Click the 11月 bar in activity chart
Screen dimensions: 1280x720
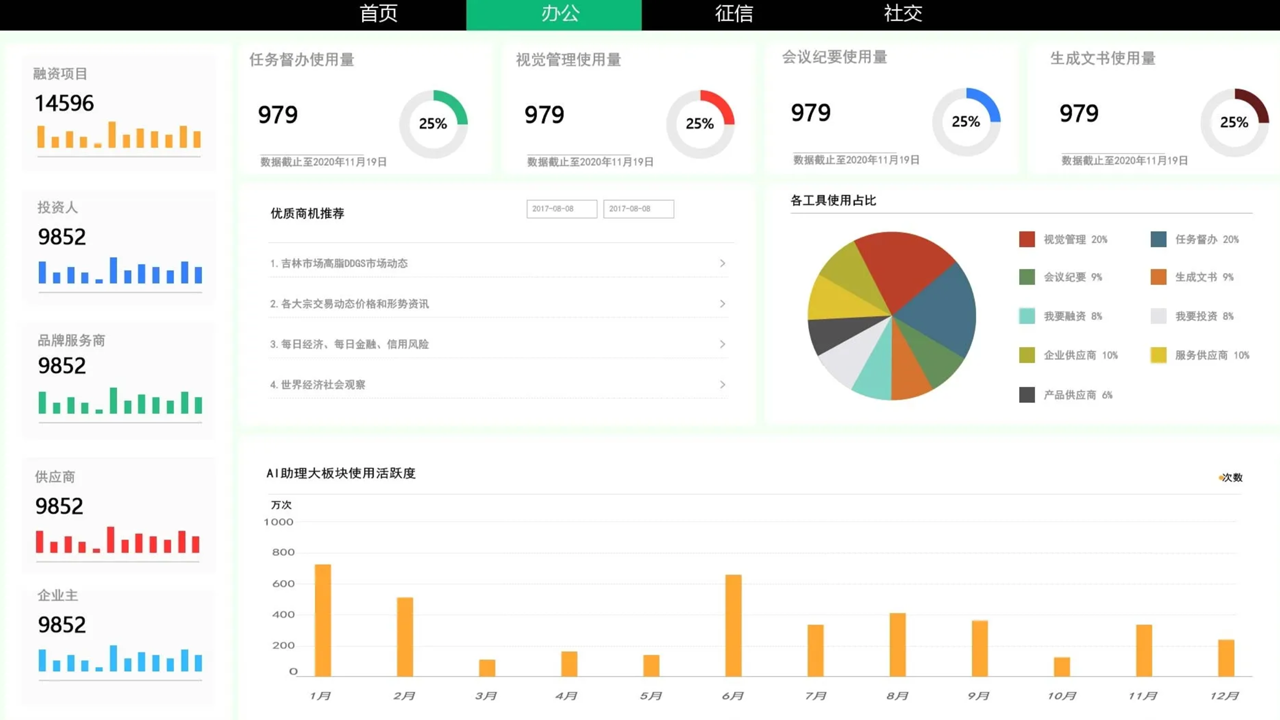tap(1144, 651)
